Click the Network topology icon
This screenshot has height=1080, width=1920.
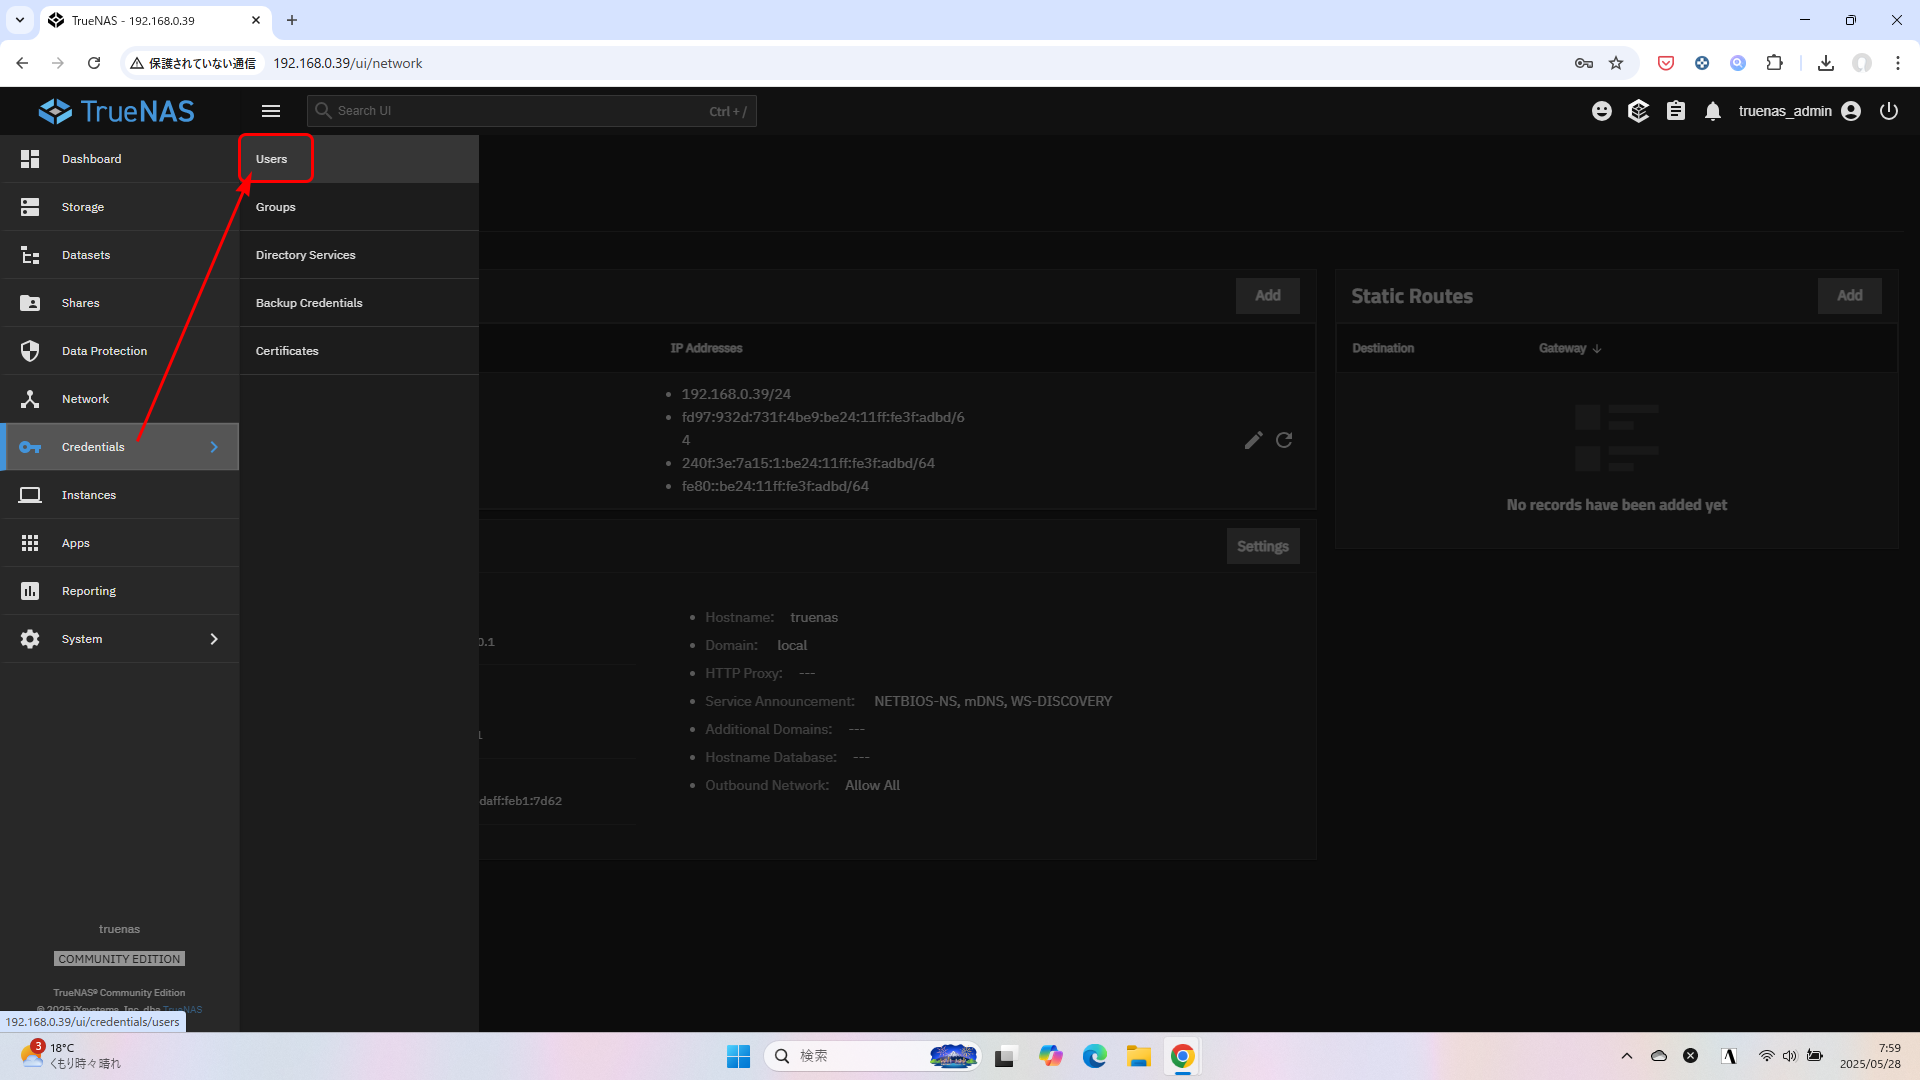(x=30, y=399)
